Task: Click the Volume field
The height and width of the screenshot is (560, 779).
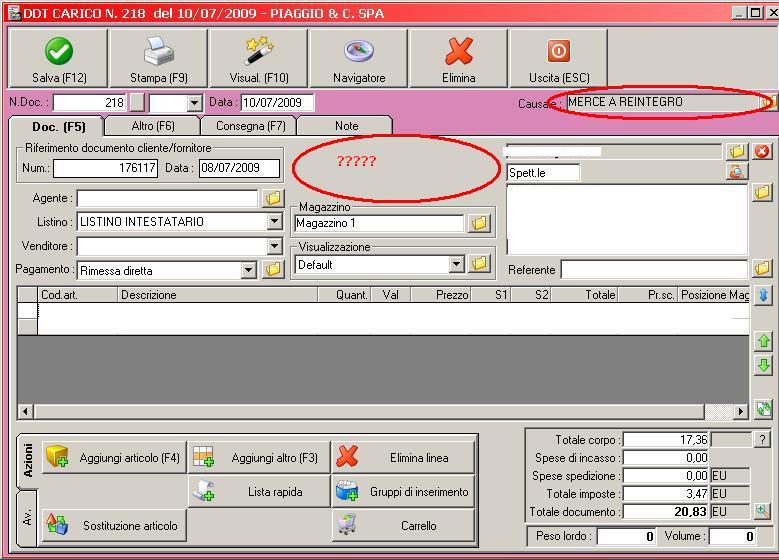Action: [732, 536]
